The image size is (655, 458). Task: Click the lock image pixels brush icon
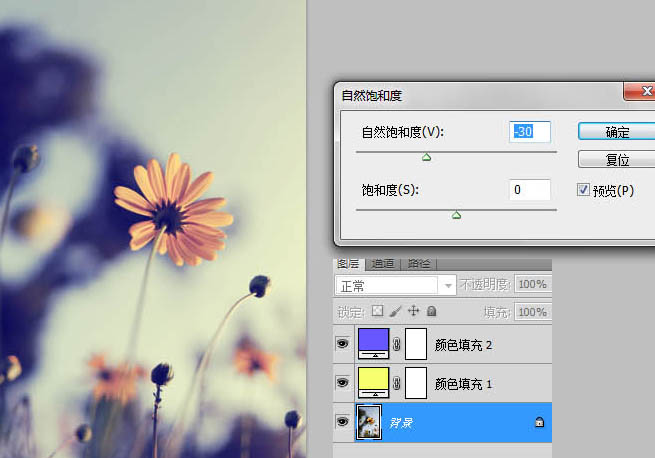(x=395, y=312)
